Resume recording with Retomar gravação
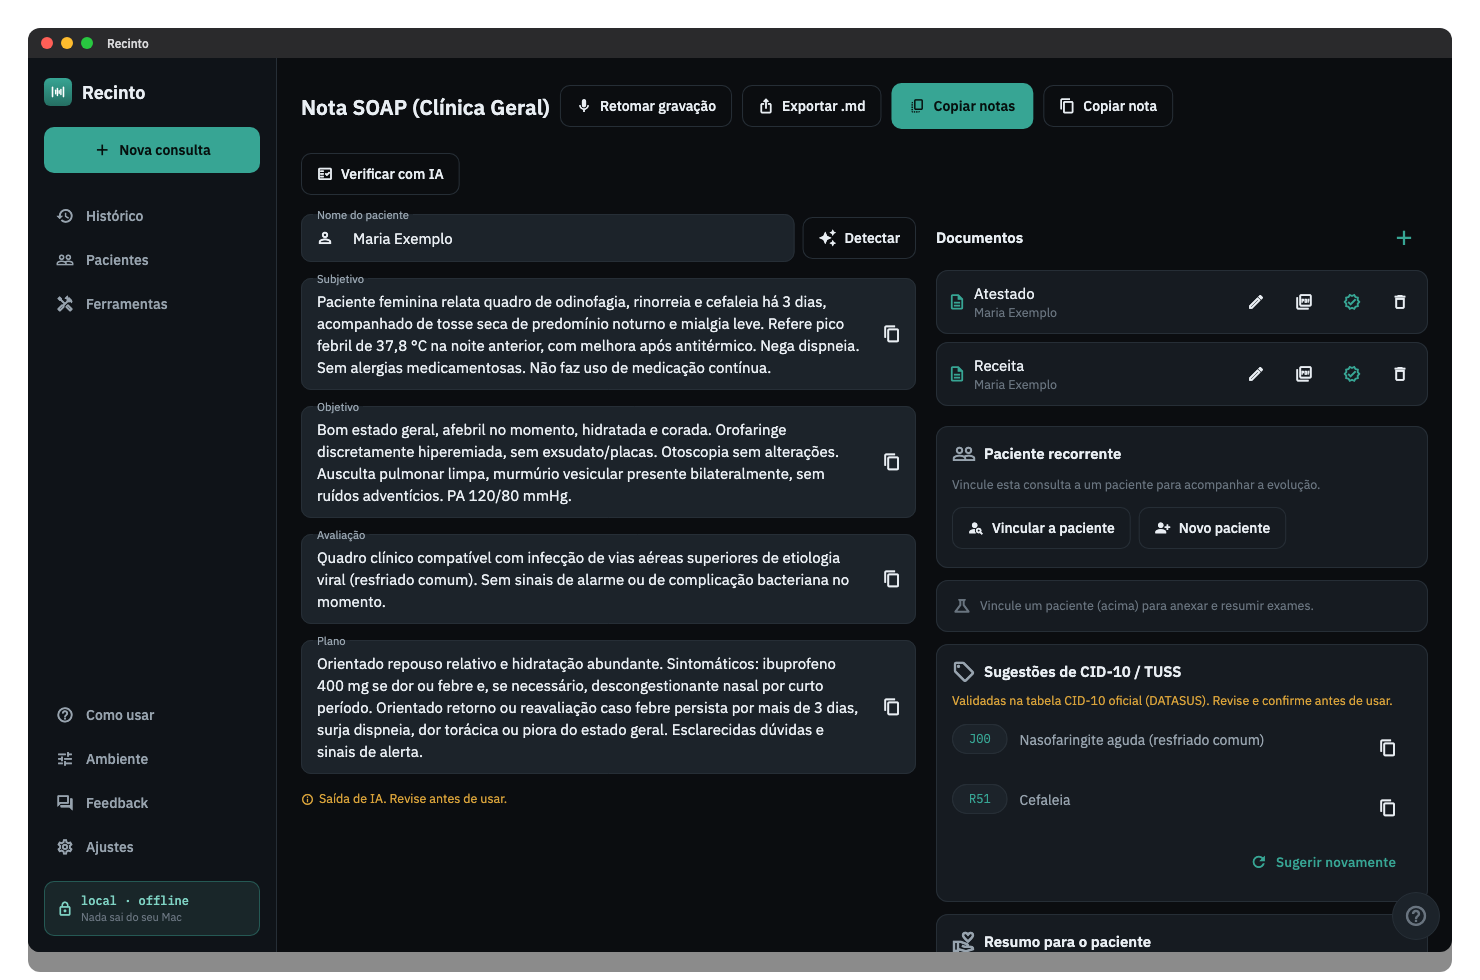This screenshot has width=1480, height=980. click(646, 106)
